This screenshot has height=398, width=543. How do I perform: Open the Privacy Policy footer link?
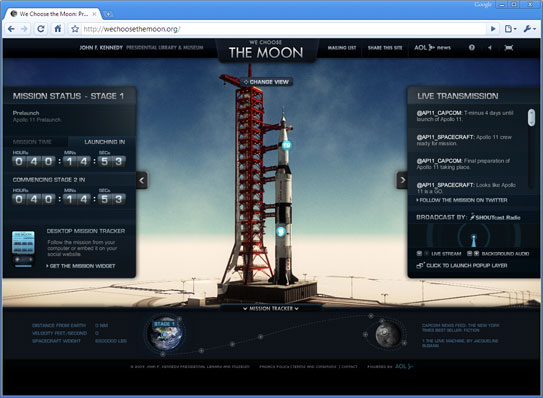274,366
